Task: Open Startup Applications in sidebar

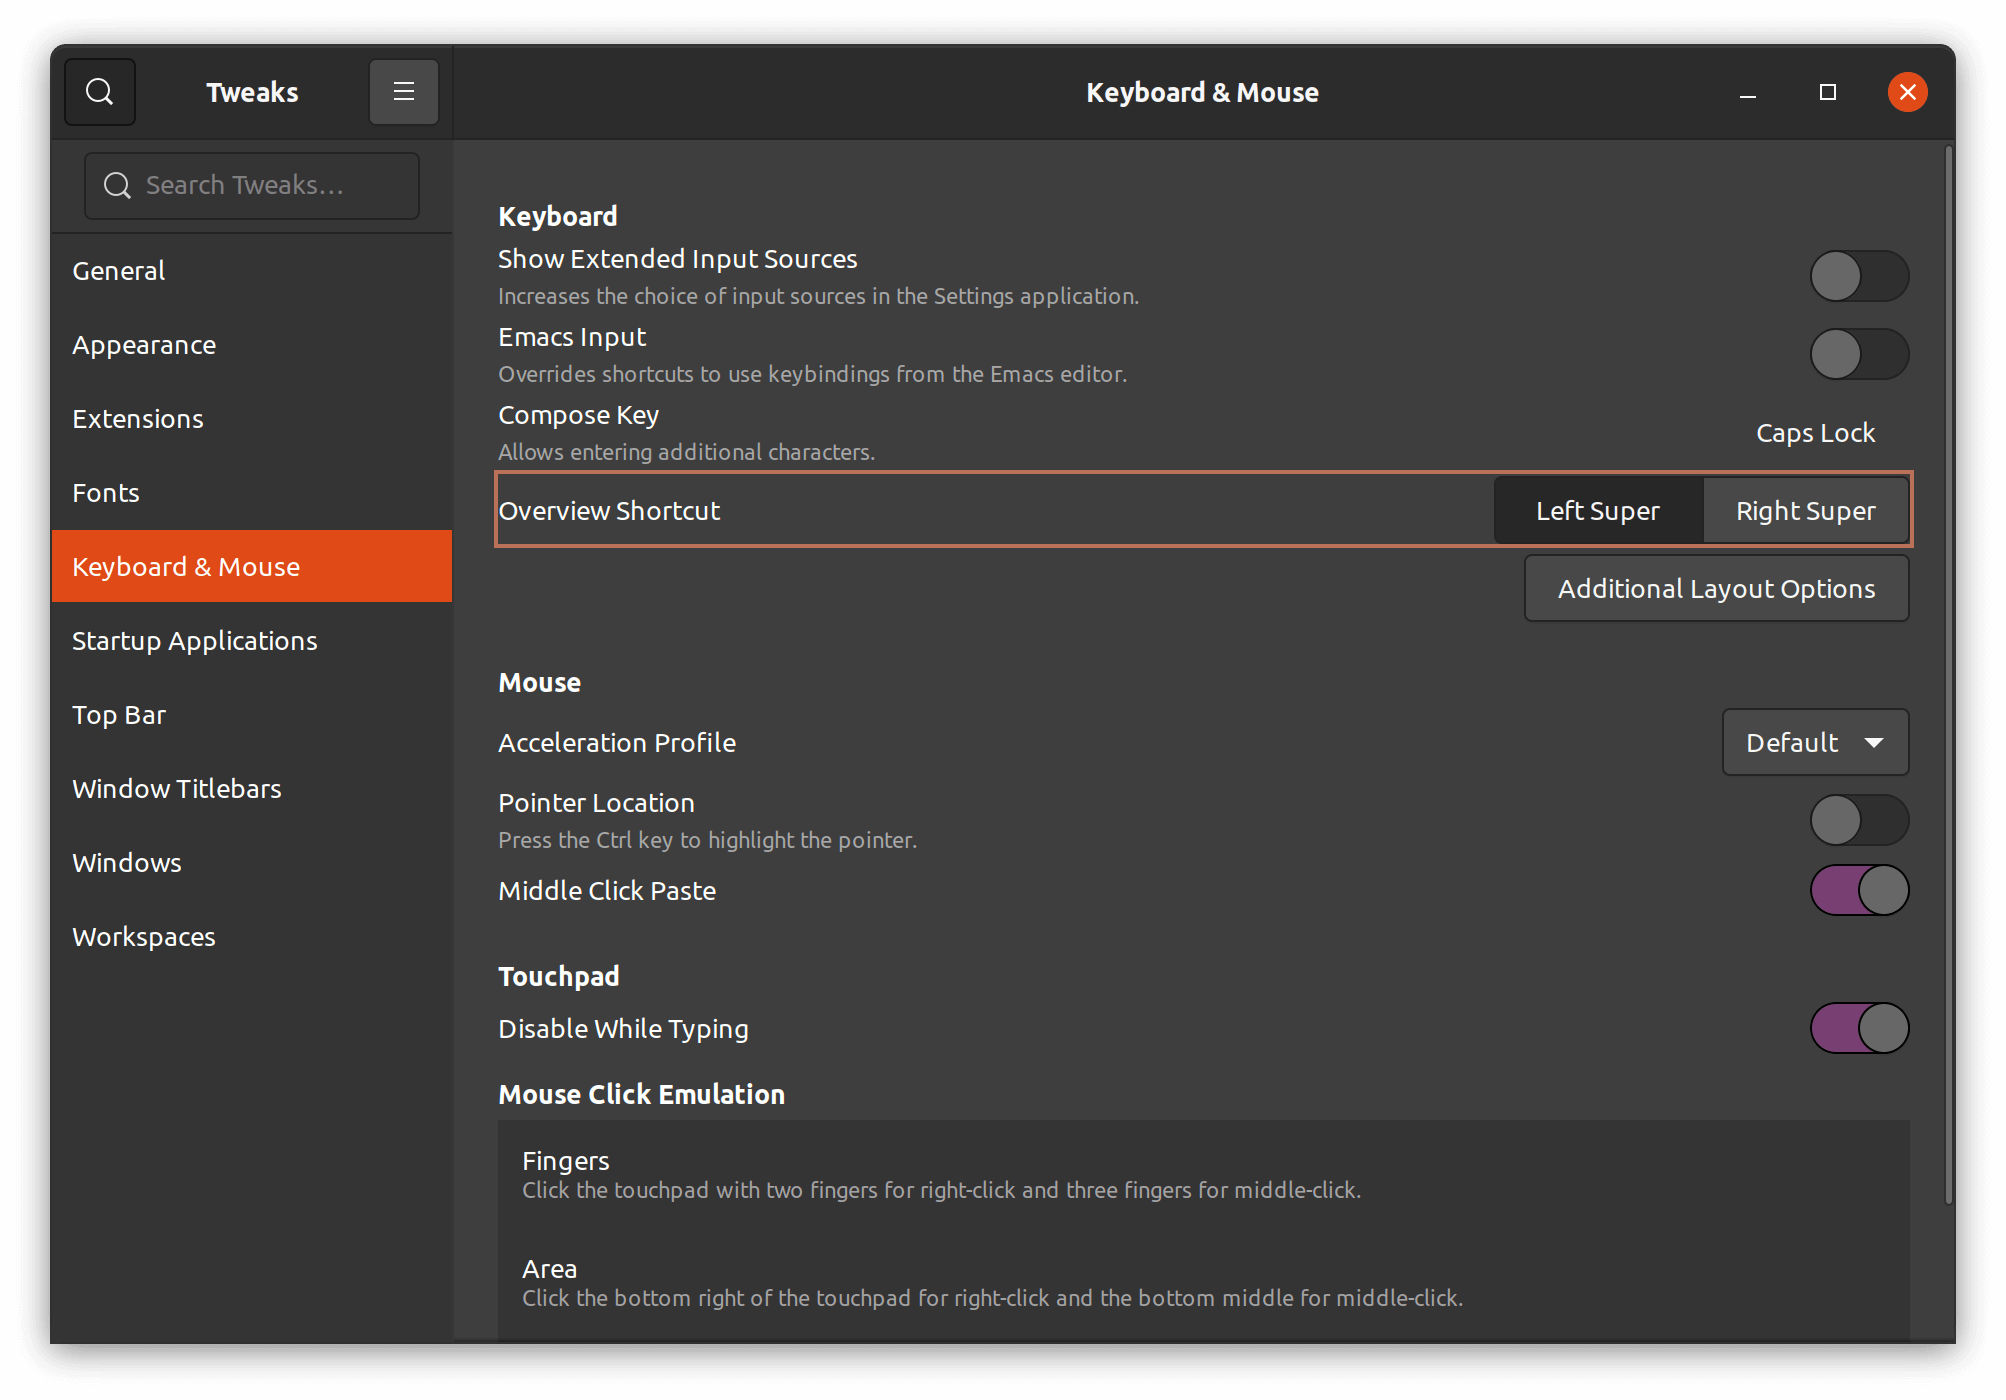Action: [195, 641]
